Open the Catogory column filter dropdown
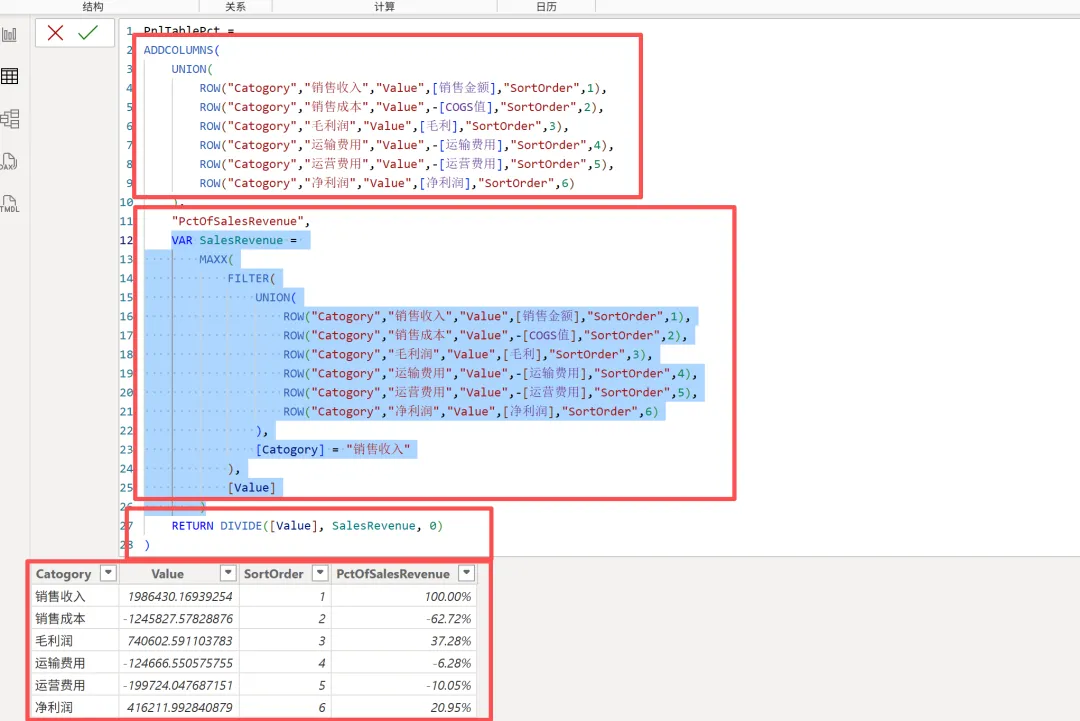This screenshot has height=721, width=1080. [108, 573]
